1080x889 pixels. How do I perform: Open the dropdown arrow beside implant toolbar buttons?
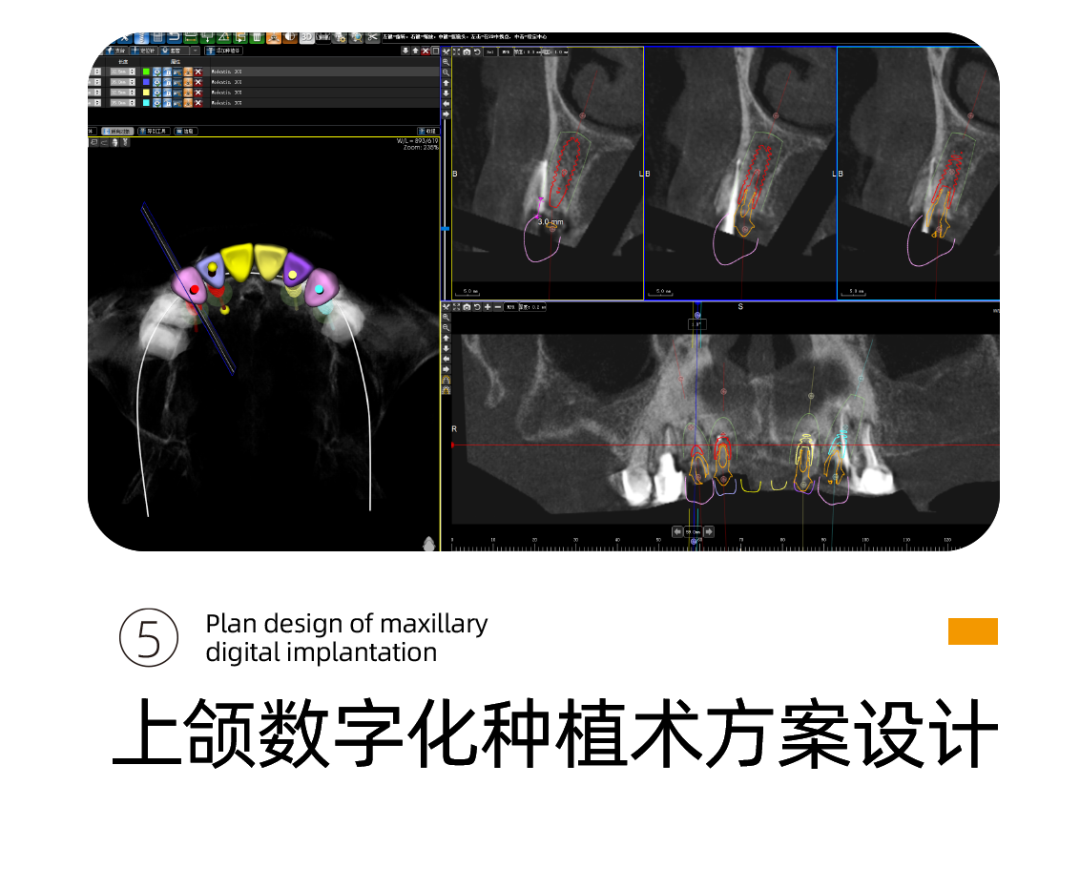pos(194,50)
